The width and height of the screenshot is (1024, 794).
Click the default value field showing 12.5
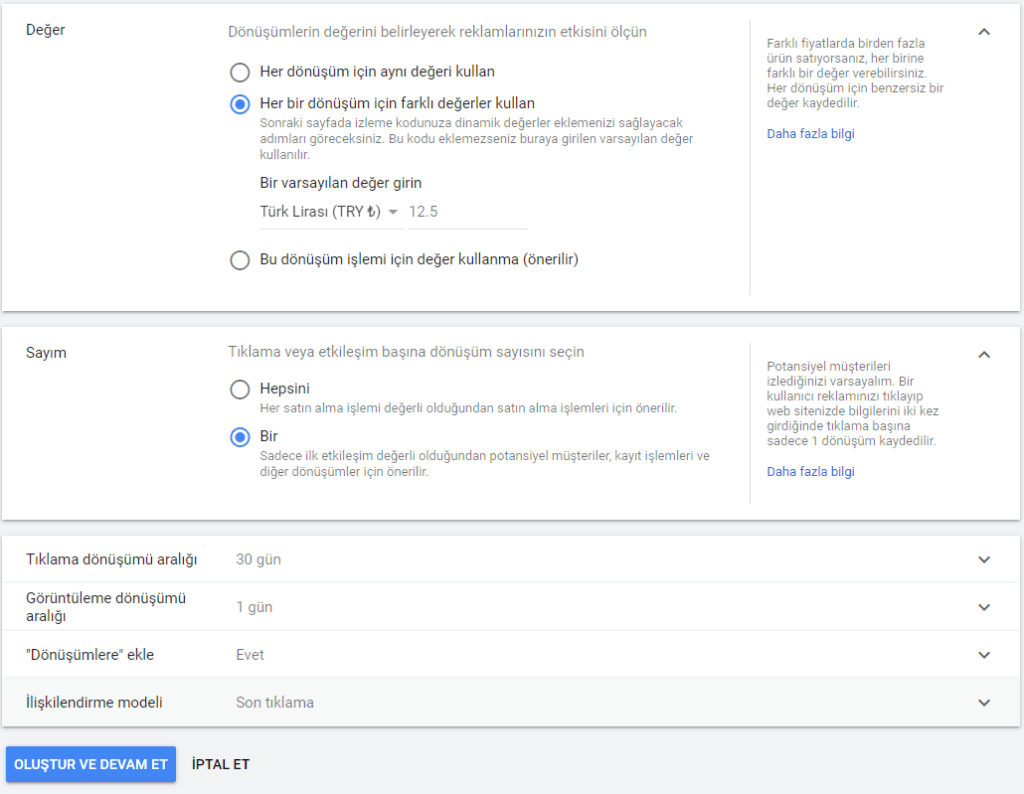[468, 212]
